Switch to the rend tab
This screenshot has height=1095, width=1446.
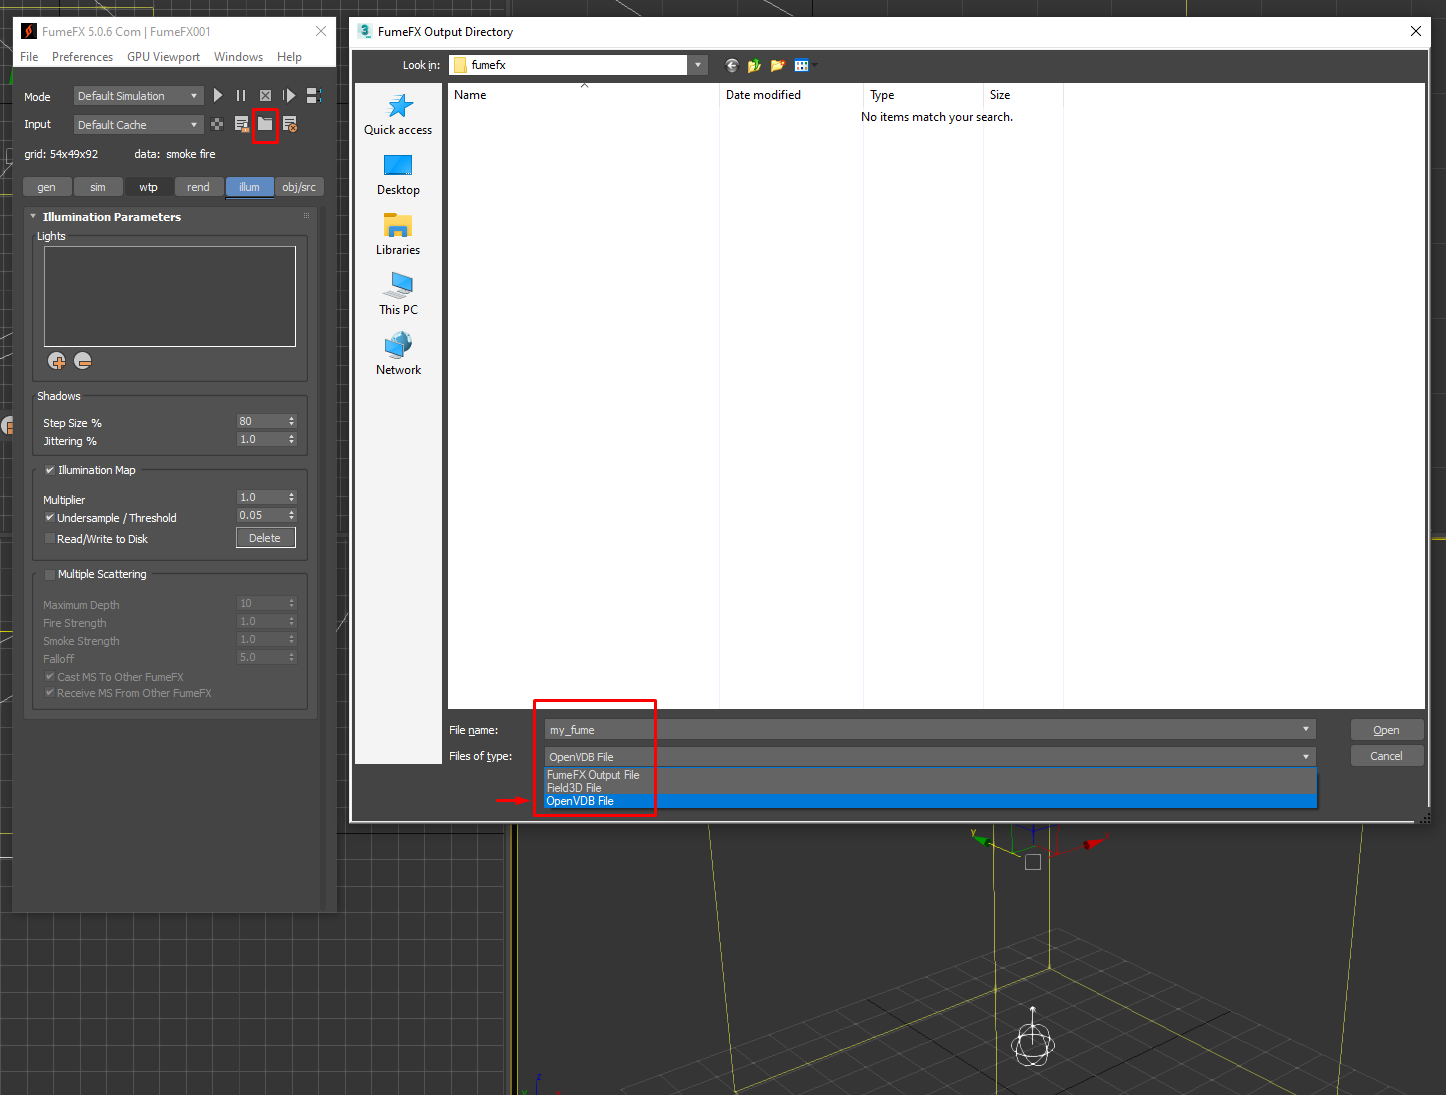click(198, 187)
